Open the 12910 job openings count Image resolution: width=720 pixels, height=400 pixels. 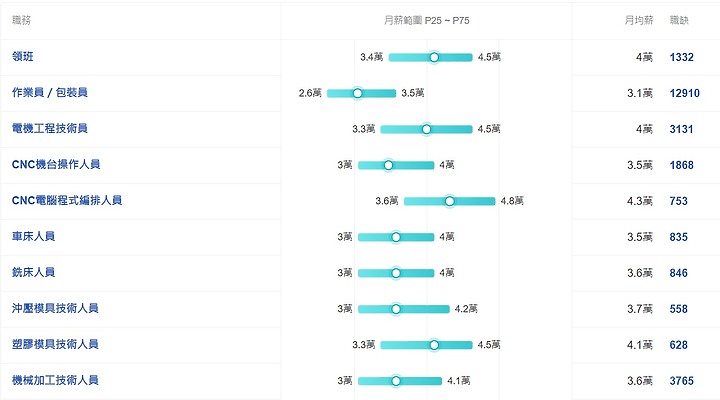pyautogui.click(x=685, y=93)
